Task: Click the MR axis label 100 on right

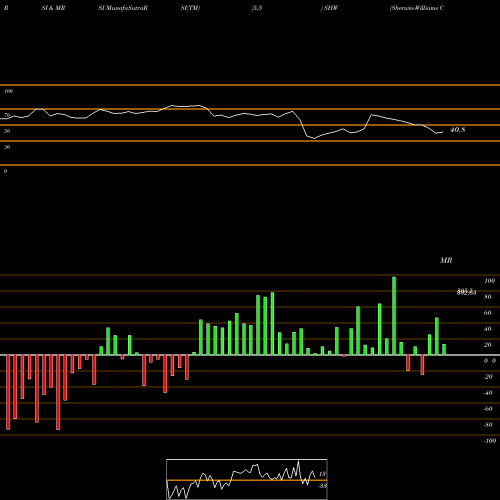Action: [x=489, y=281]
